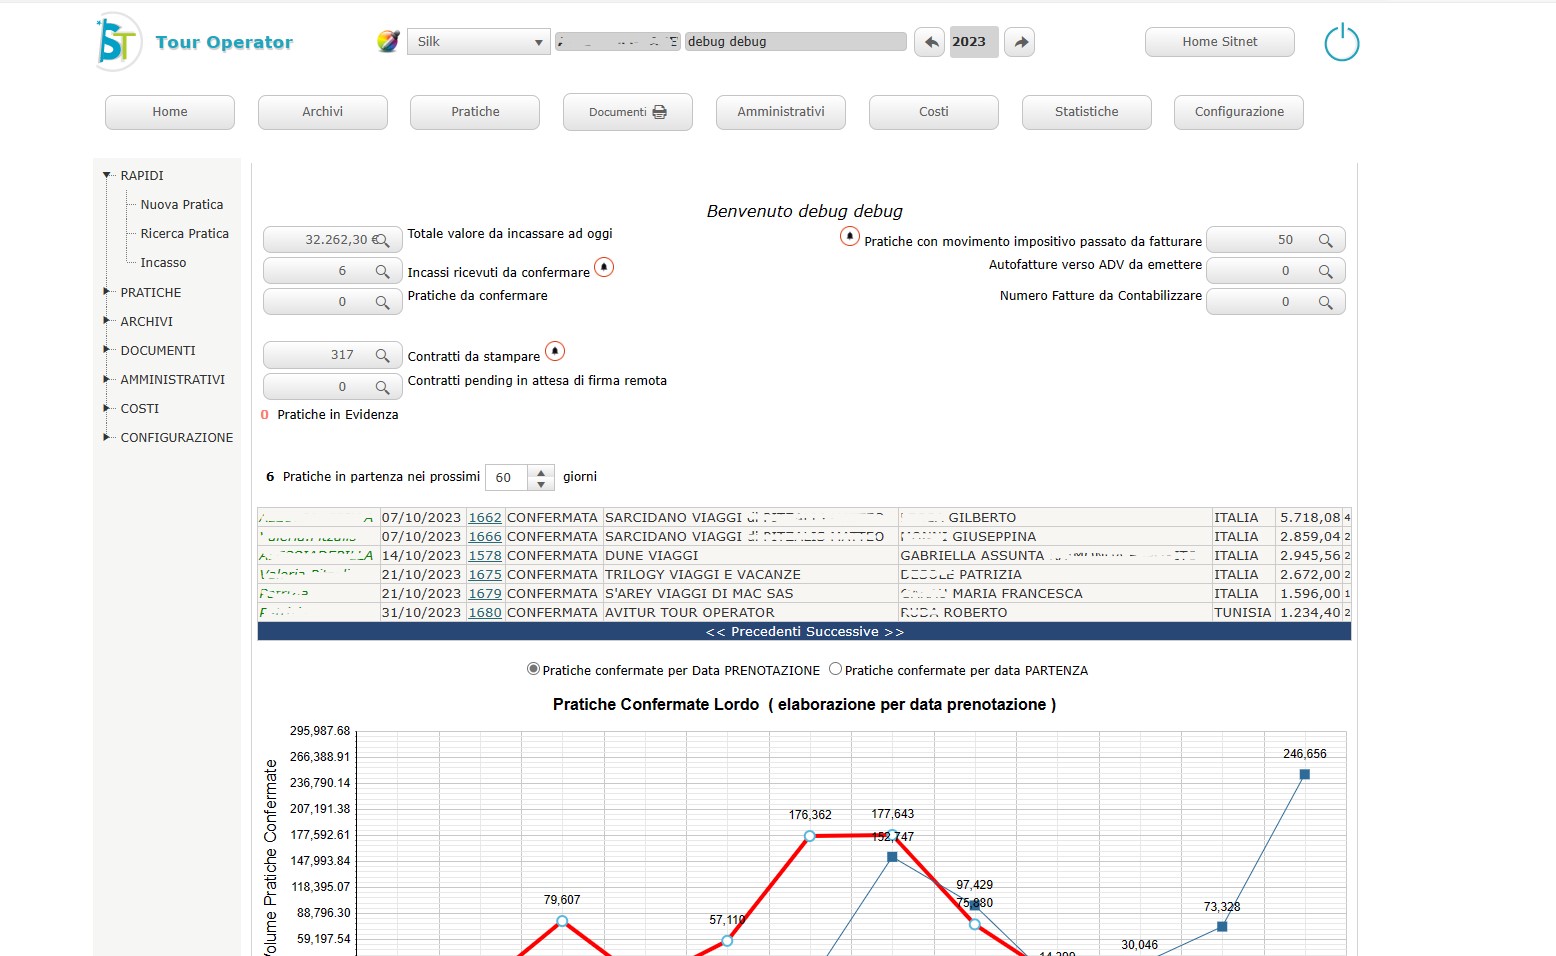The image size is (1556, 956).
Task: Click the debug debug user field
Action: point(795,42)
